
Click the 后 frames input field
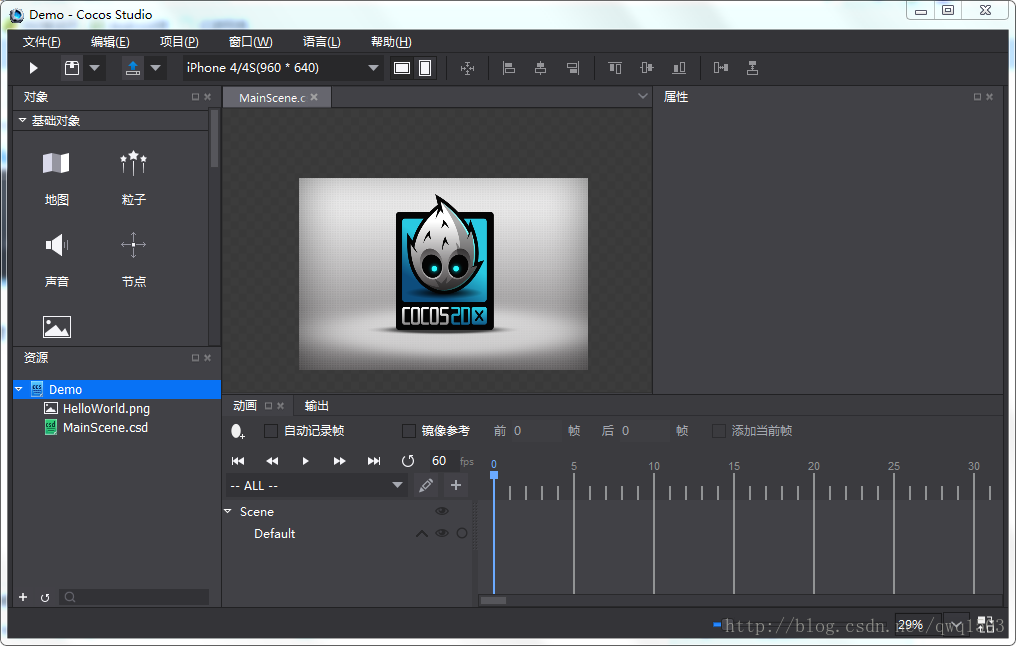click(x=644, y=431)
